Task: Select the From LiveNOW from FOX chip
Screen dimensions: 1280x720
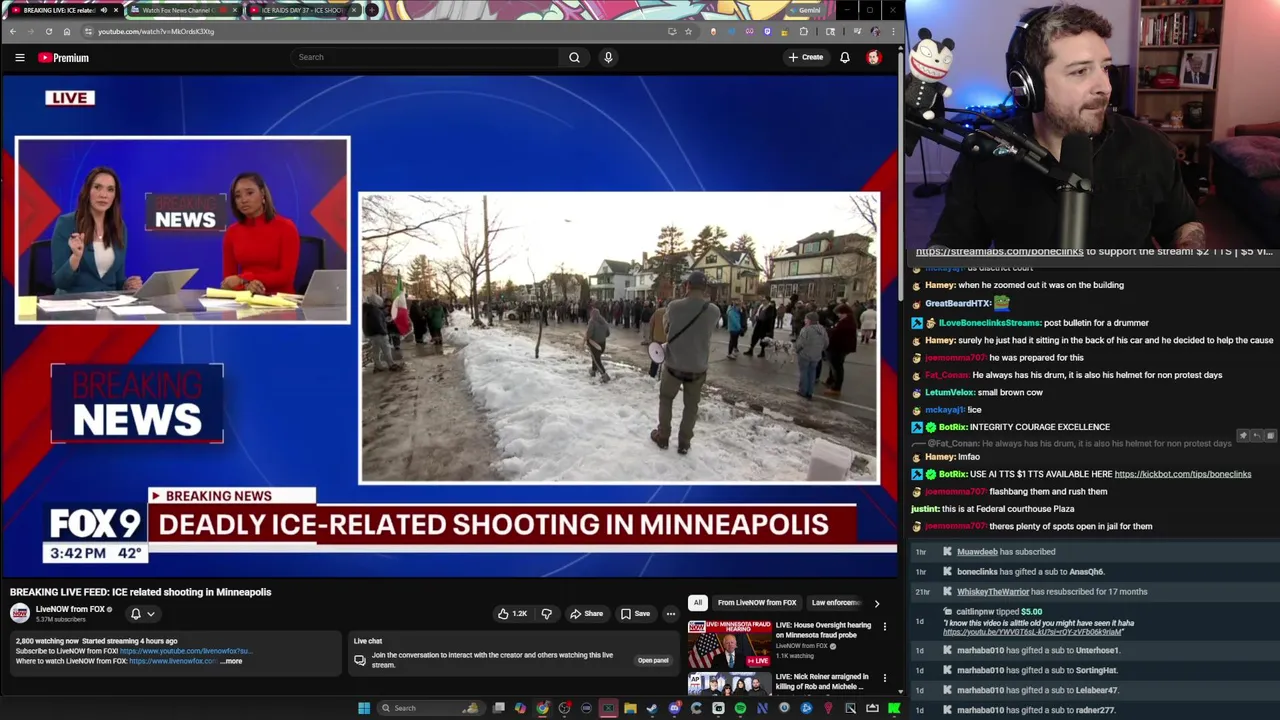Action: (x=757, y=603)
